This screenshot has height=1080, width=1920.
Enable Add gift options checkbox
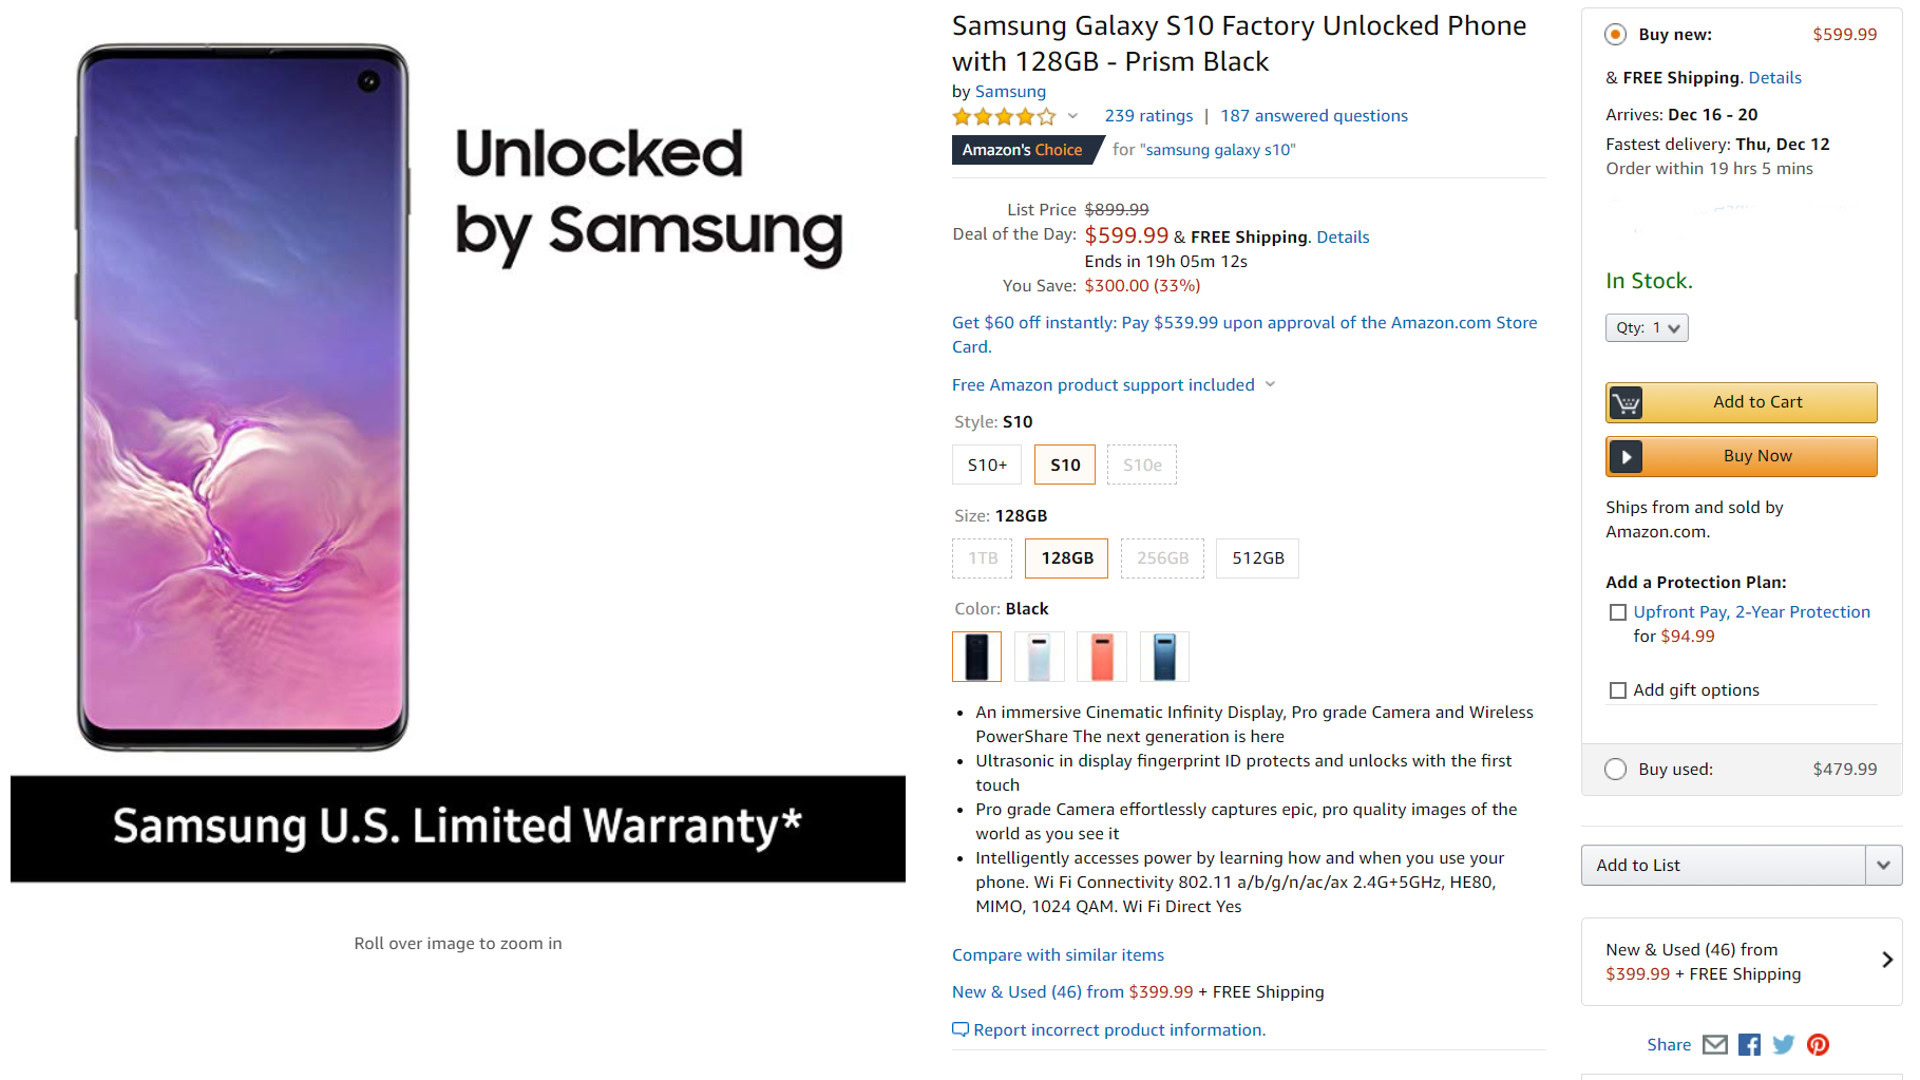[1617, 690]
